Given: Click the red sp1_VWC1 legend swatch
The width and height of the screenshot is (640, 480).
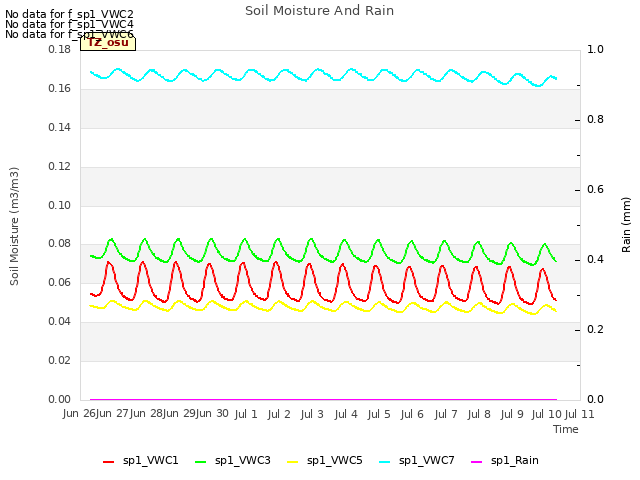Looking at the screenshot, I should click(109, 462).
